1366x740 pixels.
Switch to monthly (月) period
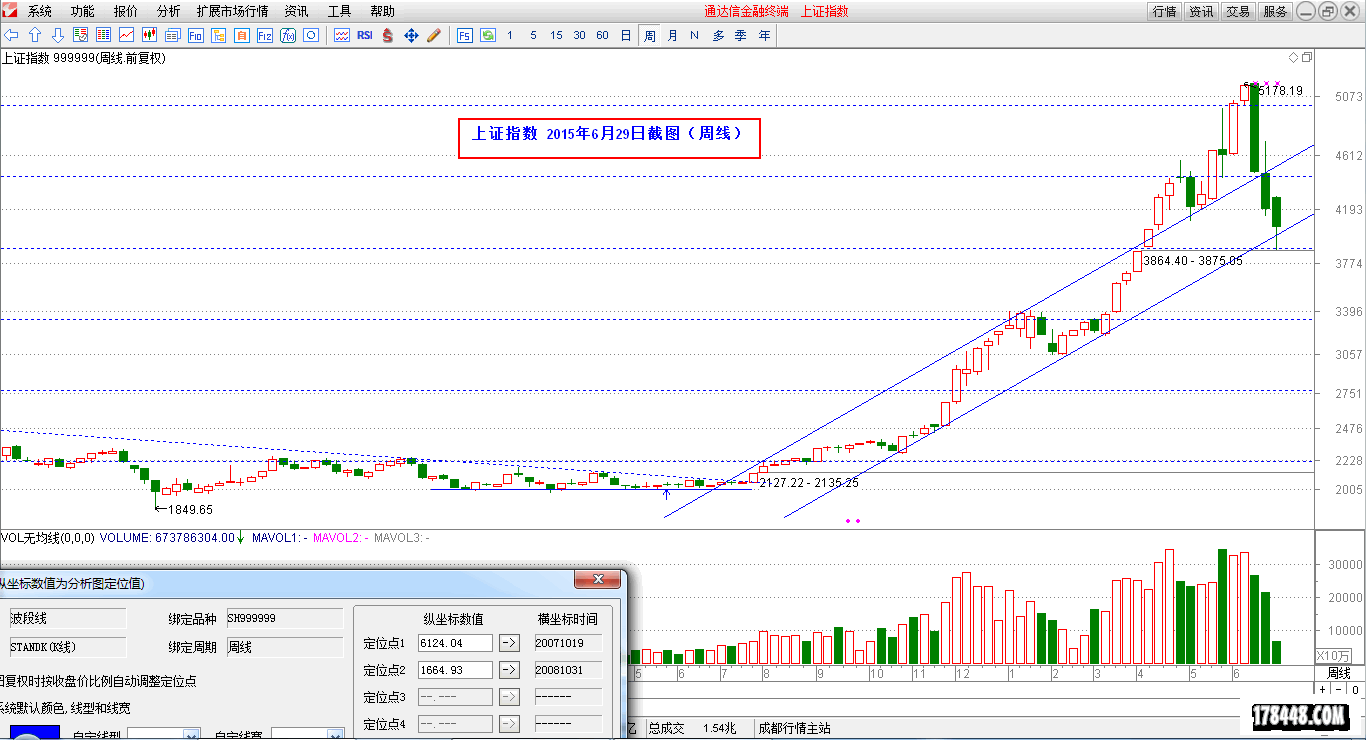(x=672, y=35)
